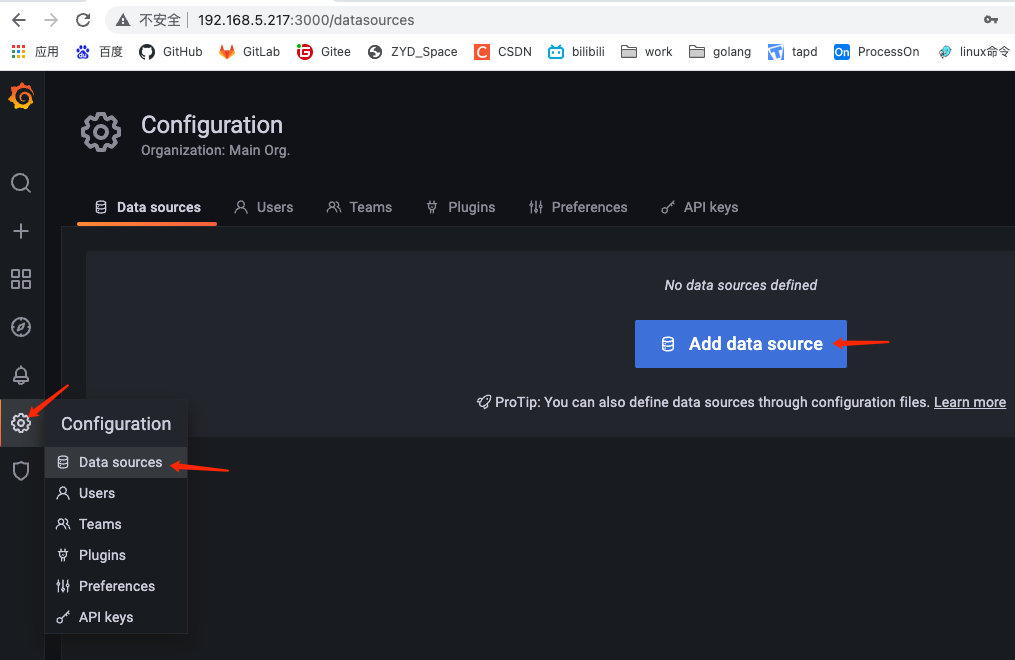1015x660 pixels.
Task: Open the Apps bookmark shortcut
Action: pyautogui.click(x=35, y=52)
